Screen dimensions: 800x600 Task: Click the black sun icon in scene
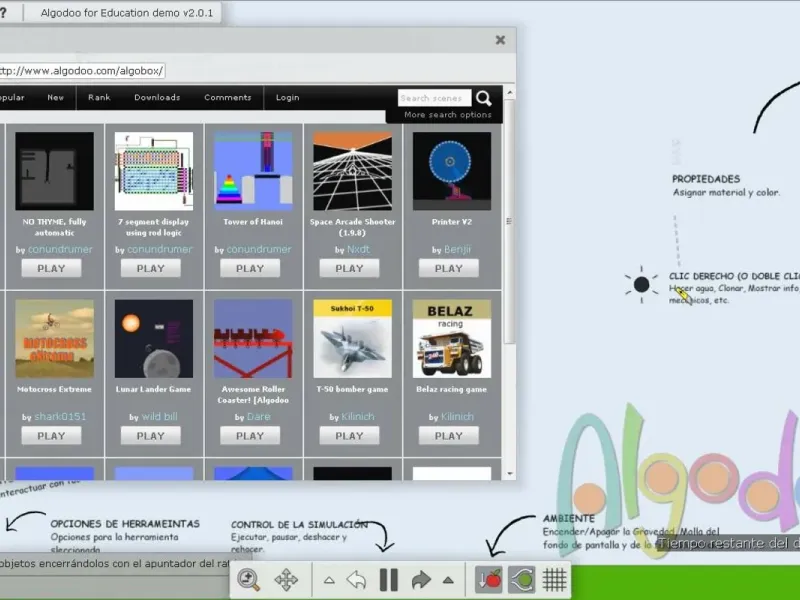(641, 284)
